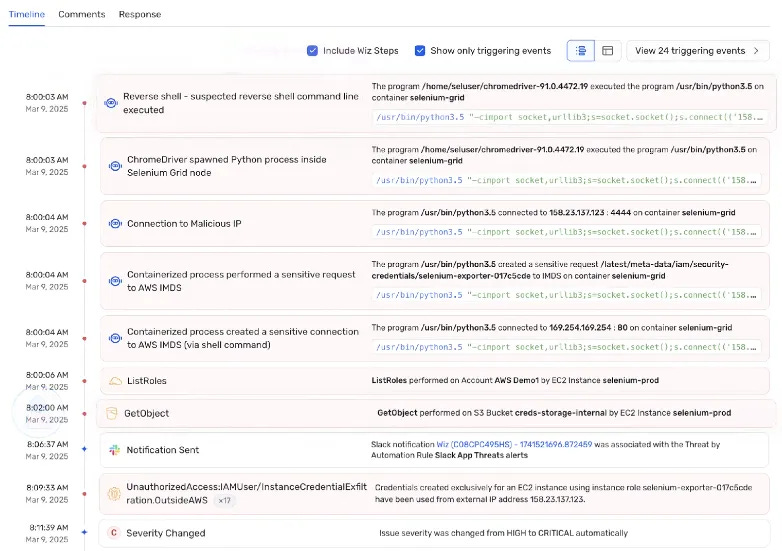Click the UnauthorizedAccess GuardDuty finding icon

(x=114, y=494)
